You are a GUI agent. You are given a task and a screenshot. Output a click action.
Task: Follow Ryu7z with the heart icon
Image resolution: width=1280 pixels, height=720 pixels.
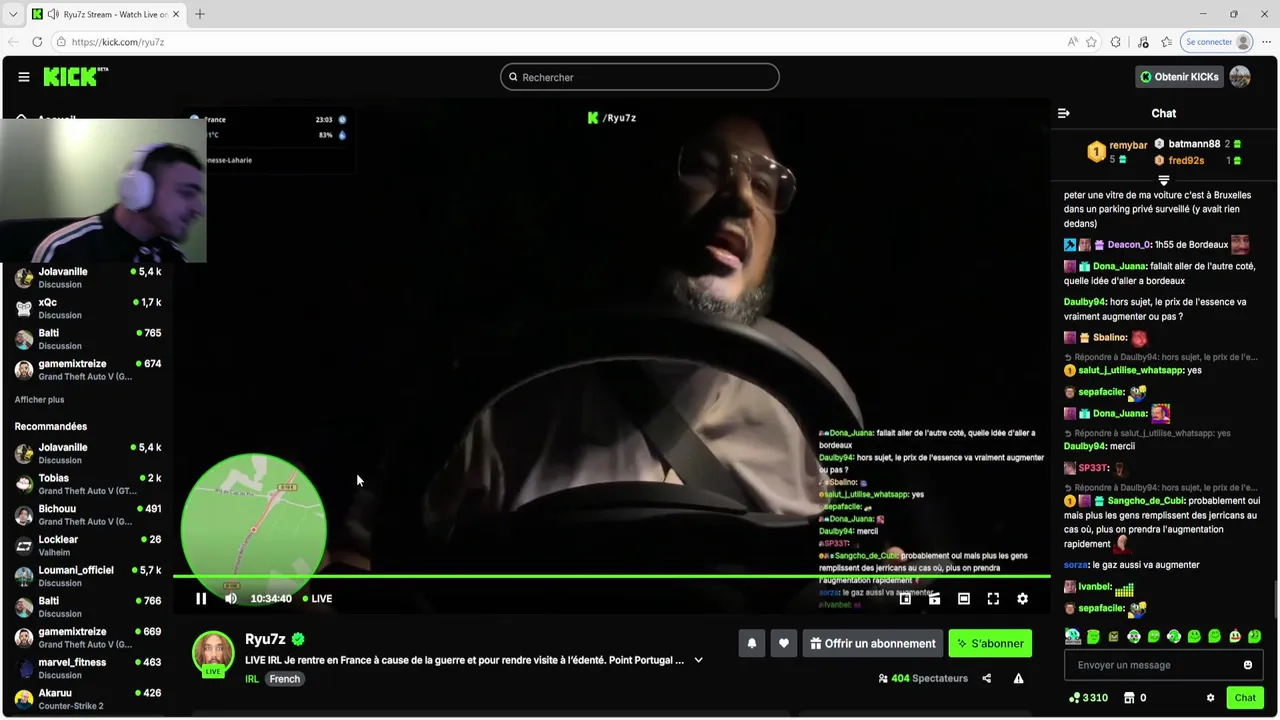[784, 644]
